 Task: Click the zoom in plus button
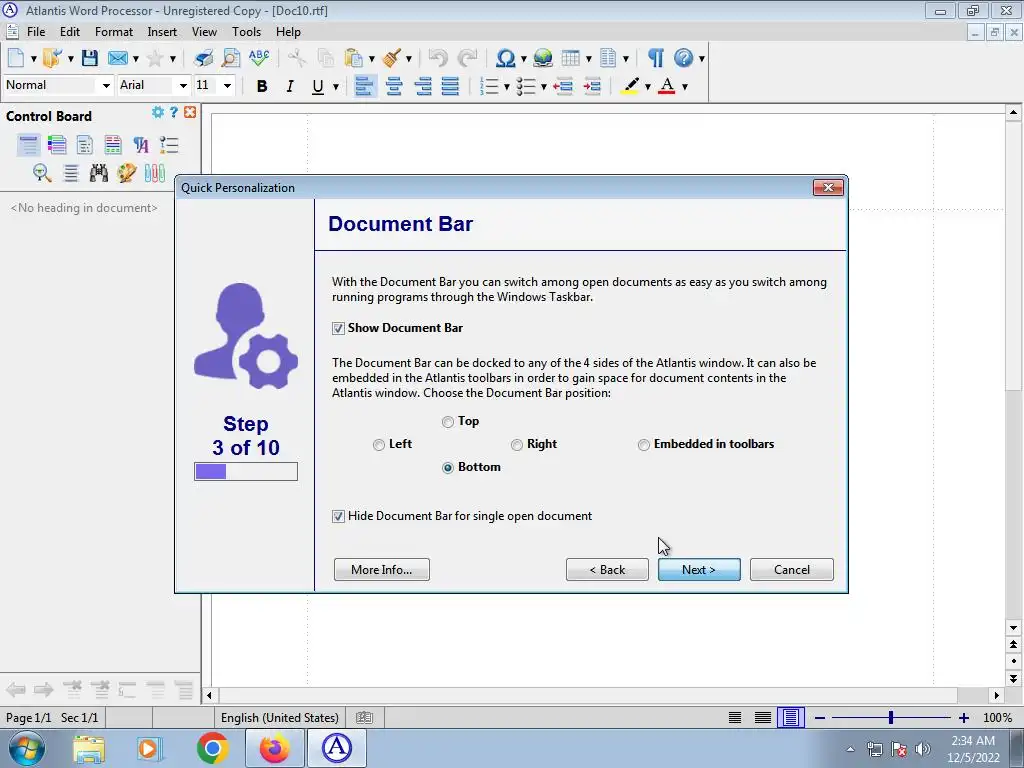(x=963, y=718)
